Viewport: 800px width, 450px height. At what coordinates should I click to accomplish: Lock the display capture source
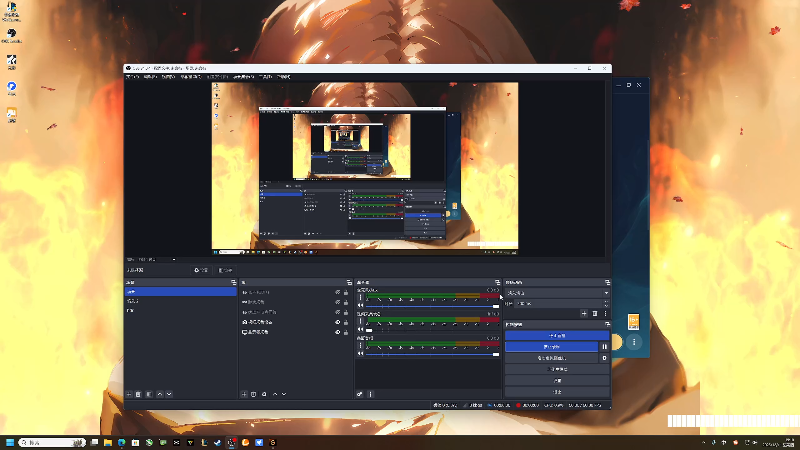click(346, 332)
